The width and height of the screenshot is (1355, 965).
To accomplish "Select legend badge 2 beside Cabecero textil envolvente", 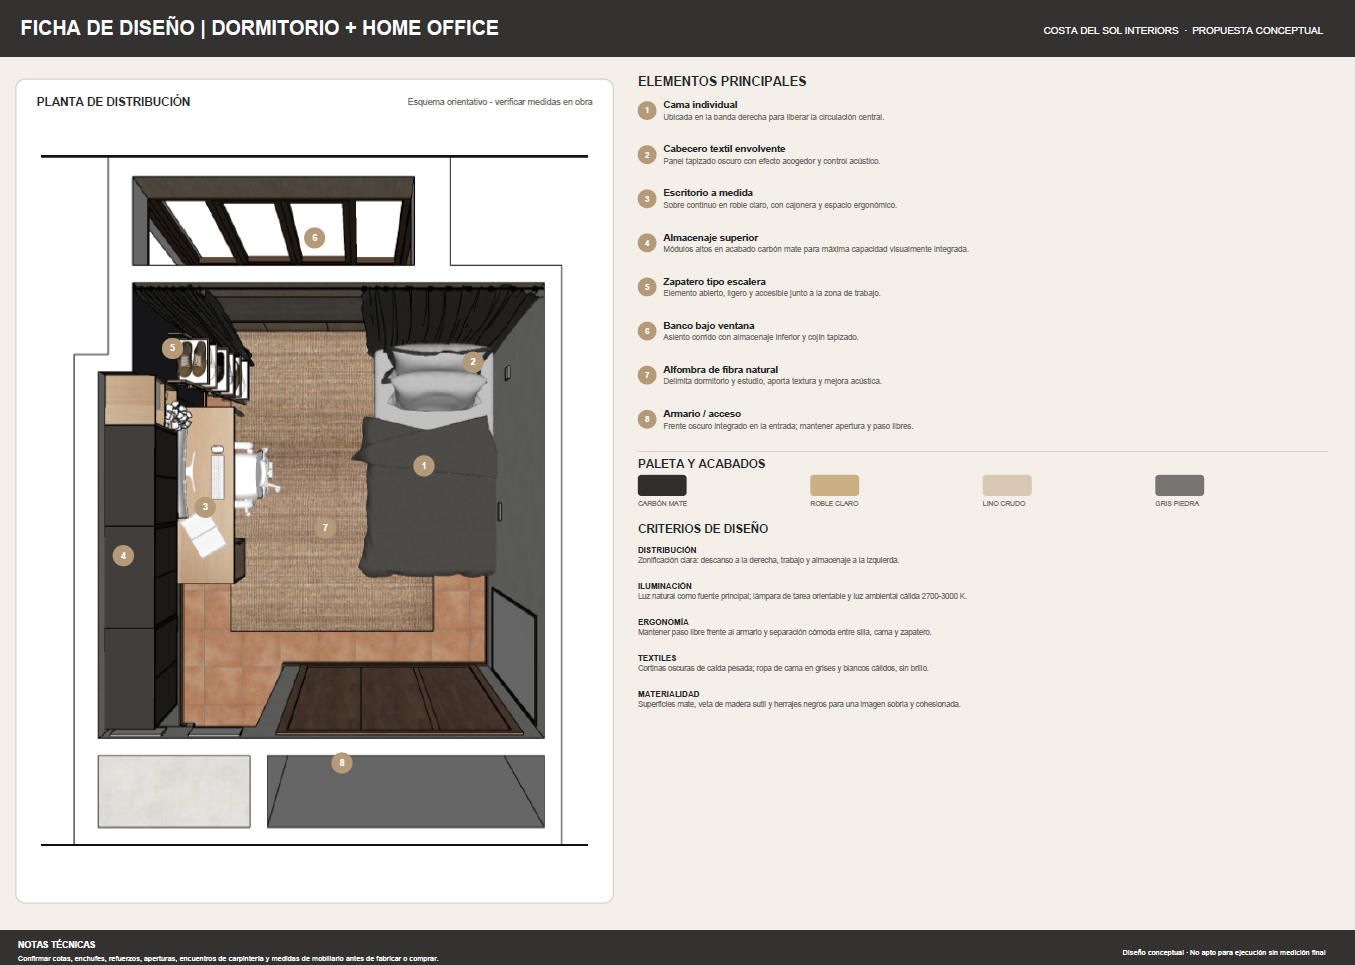I will point(647,154).
